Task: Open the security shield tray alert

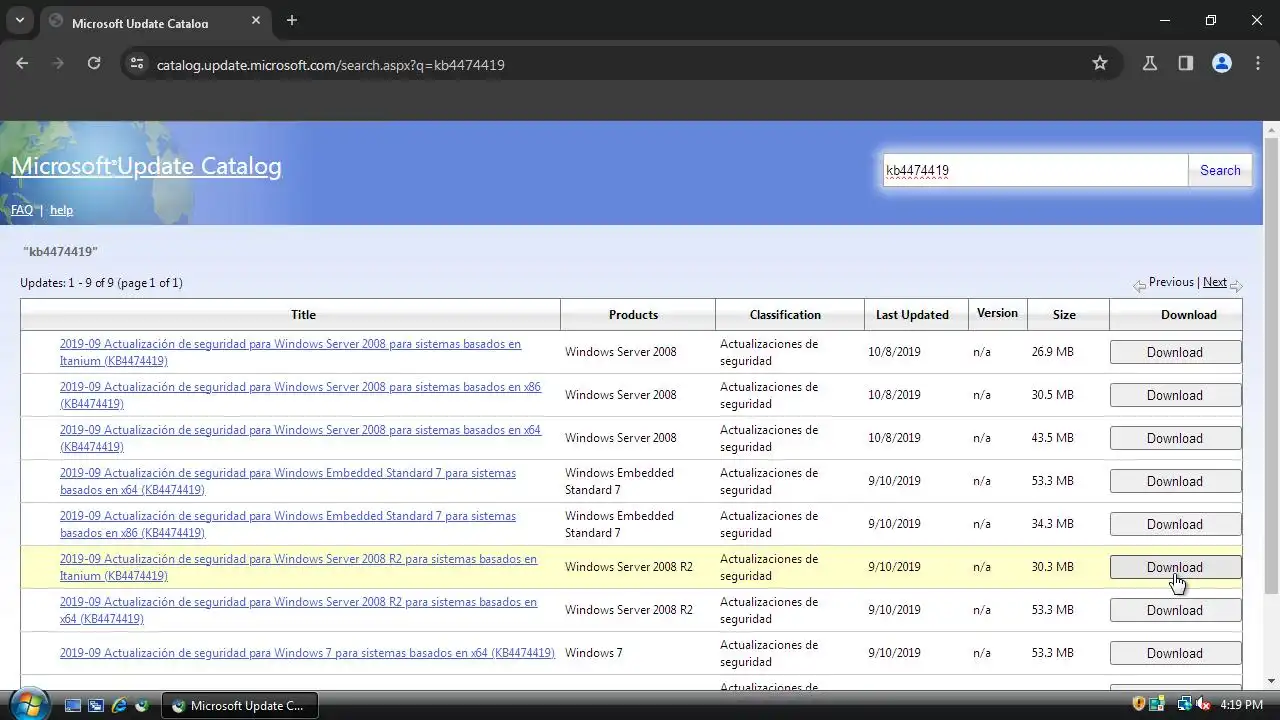Action: click(1139, 705)
